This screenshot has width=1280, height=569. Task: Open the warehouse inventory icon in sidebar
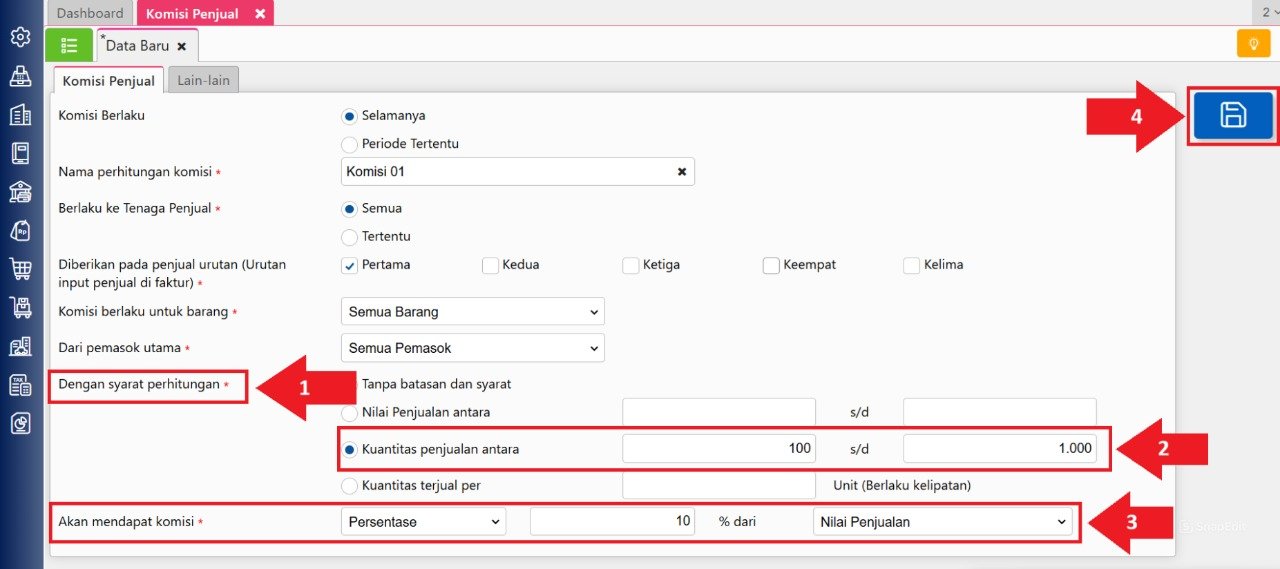pyautogui.click(x=20, y=346)
